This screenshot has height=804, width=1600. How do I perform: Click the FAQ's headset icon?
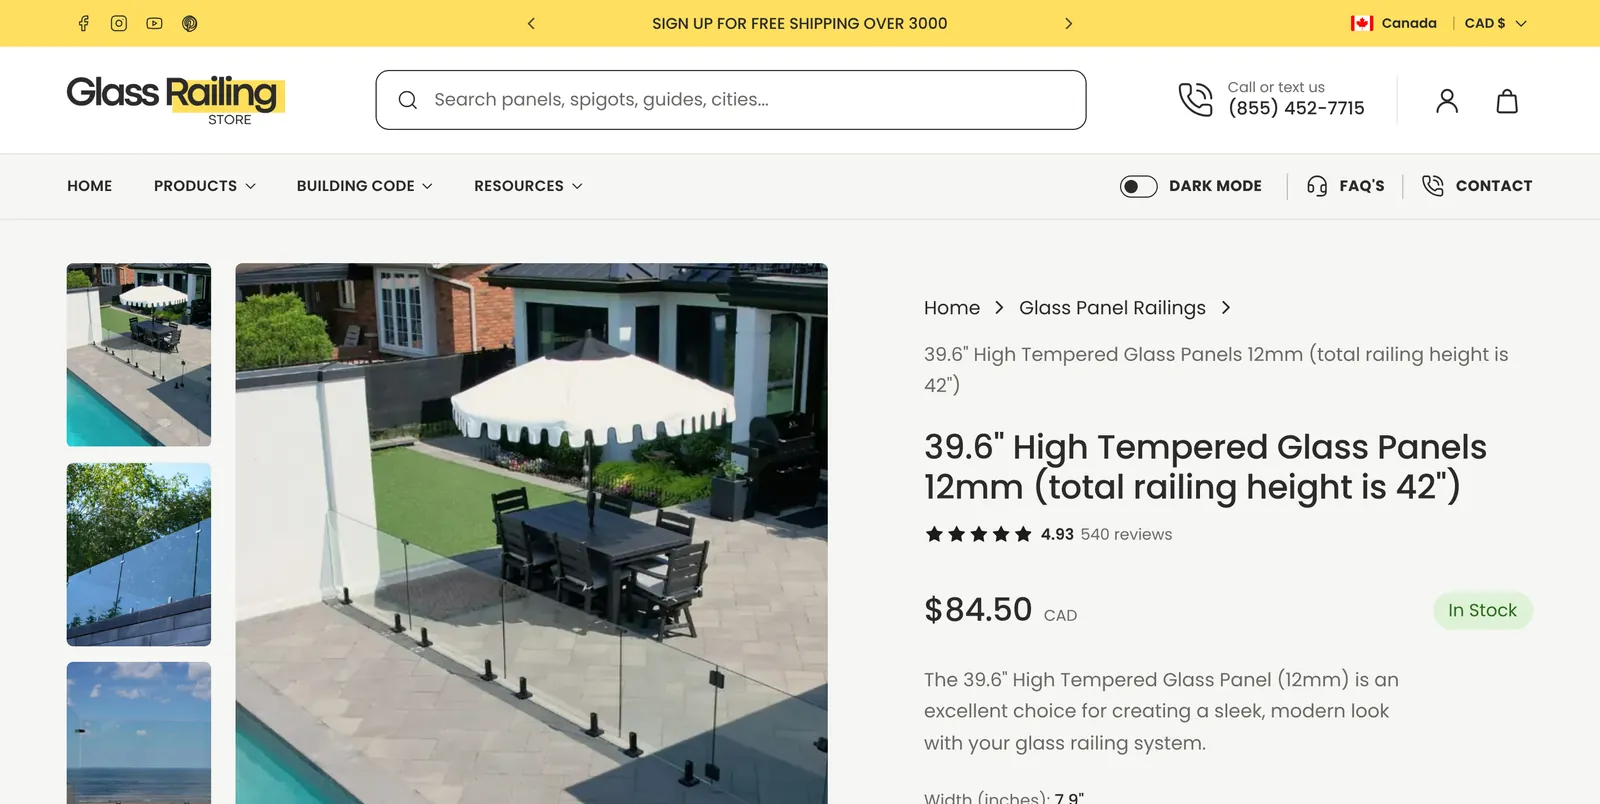pos(1317,186)
